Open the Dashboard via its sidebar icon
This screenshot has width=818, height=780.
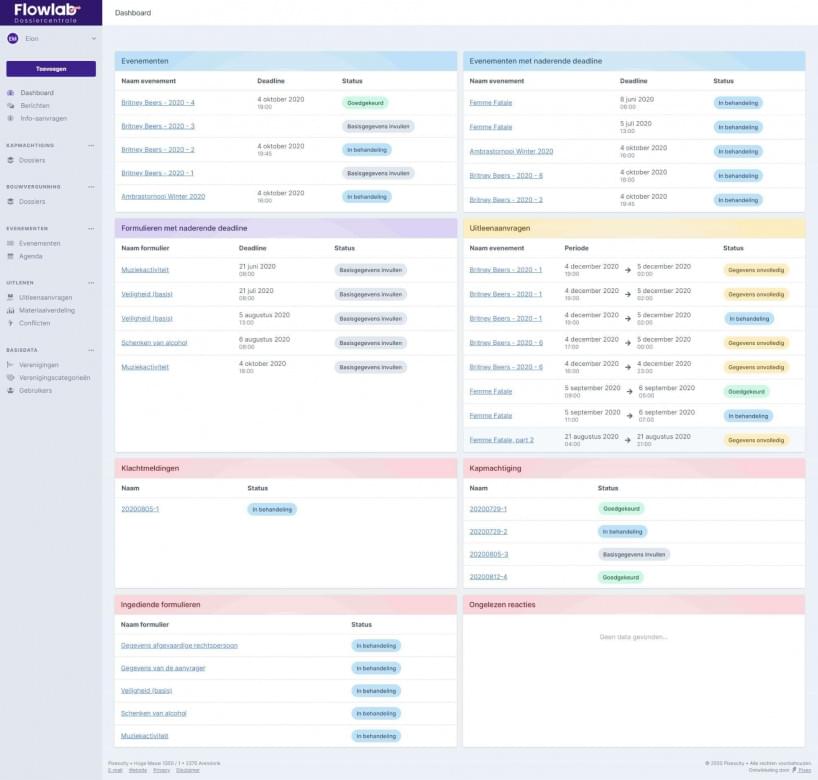click(11, 92)
